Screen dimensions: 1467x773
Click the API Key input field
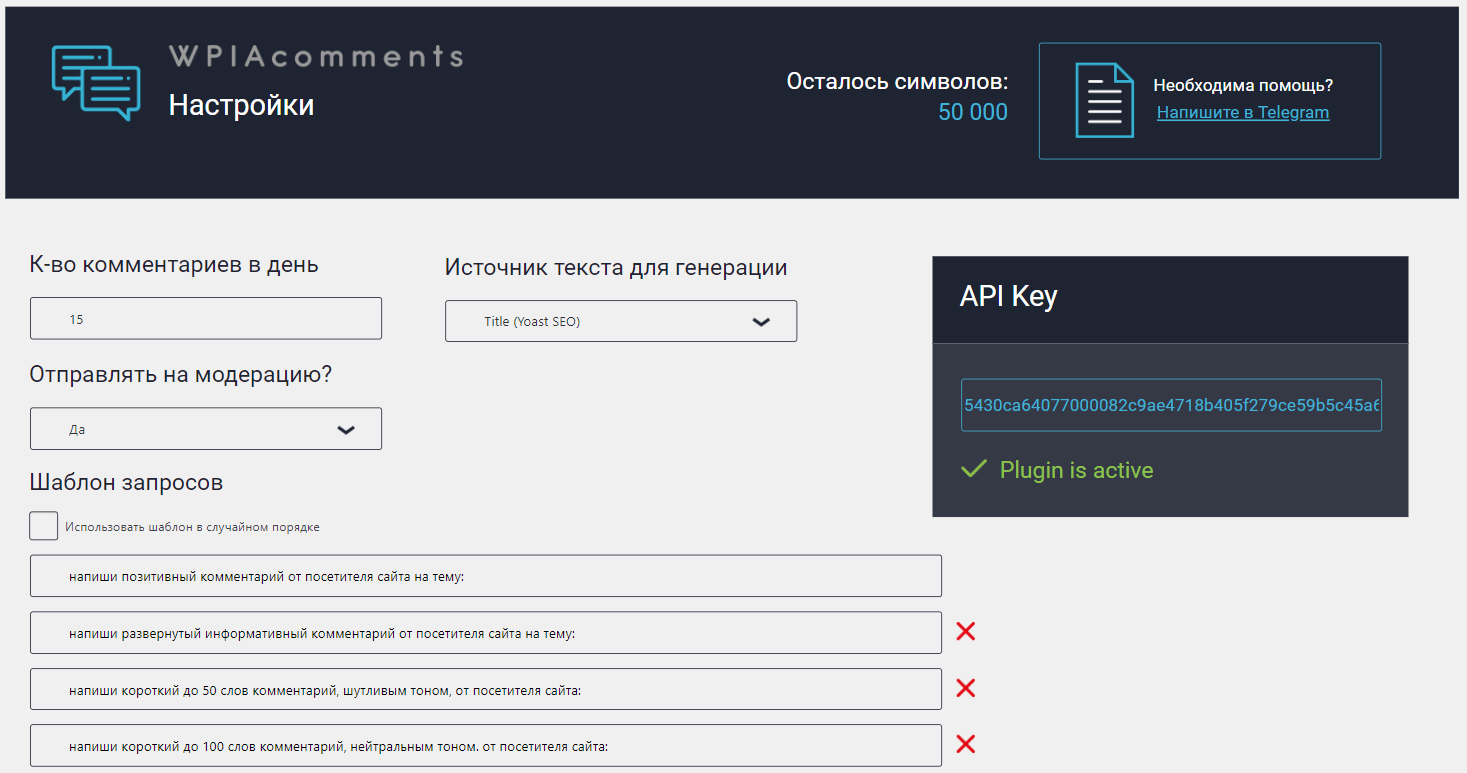tap(1171, 405)
